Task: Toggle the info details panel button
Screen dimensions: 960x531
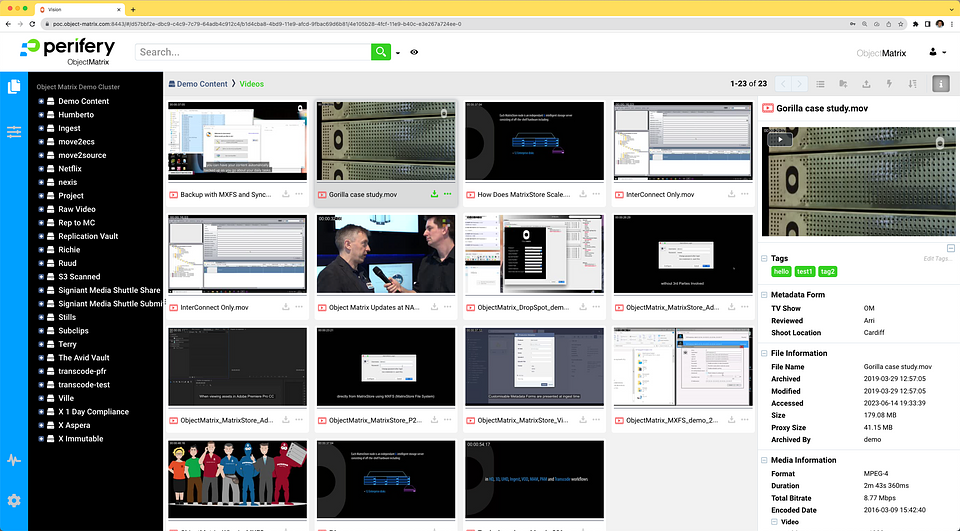Action: tap(940, 84)
